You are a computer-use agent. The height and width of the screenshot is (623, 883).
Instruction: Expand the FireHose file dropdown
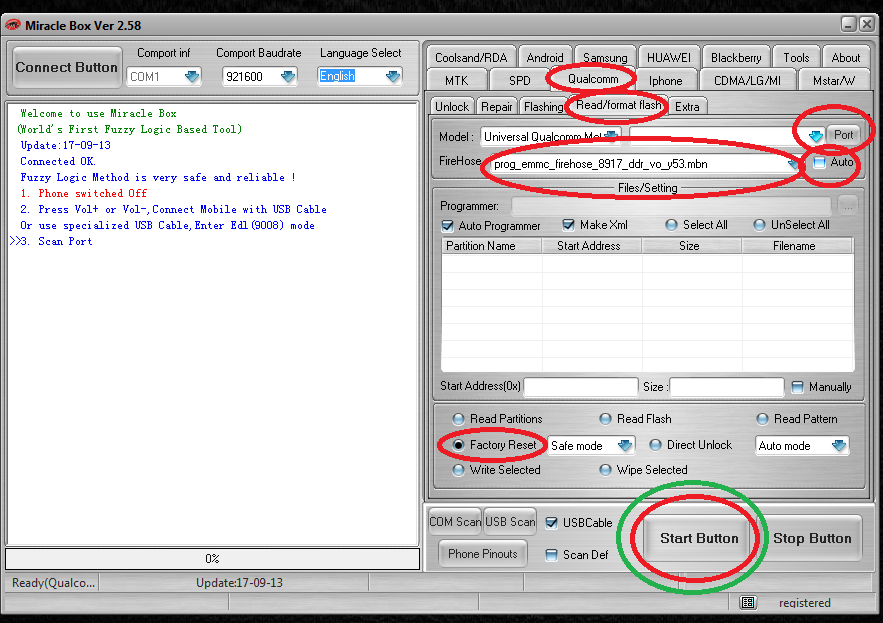[x=793, y=164]
